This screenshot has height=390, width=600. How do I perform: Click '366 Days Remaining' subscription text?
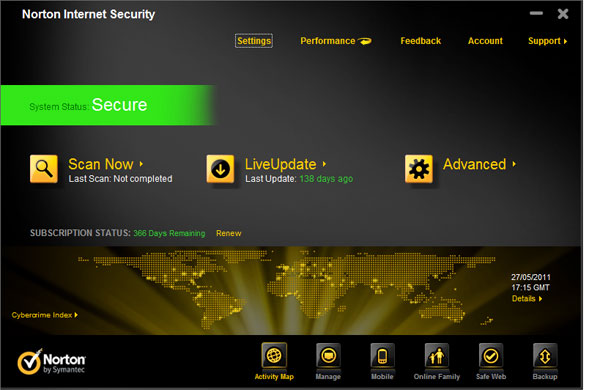pos(169,233)
